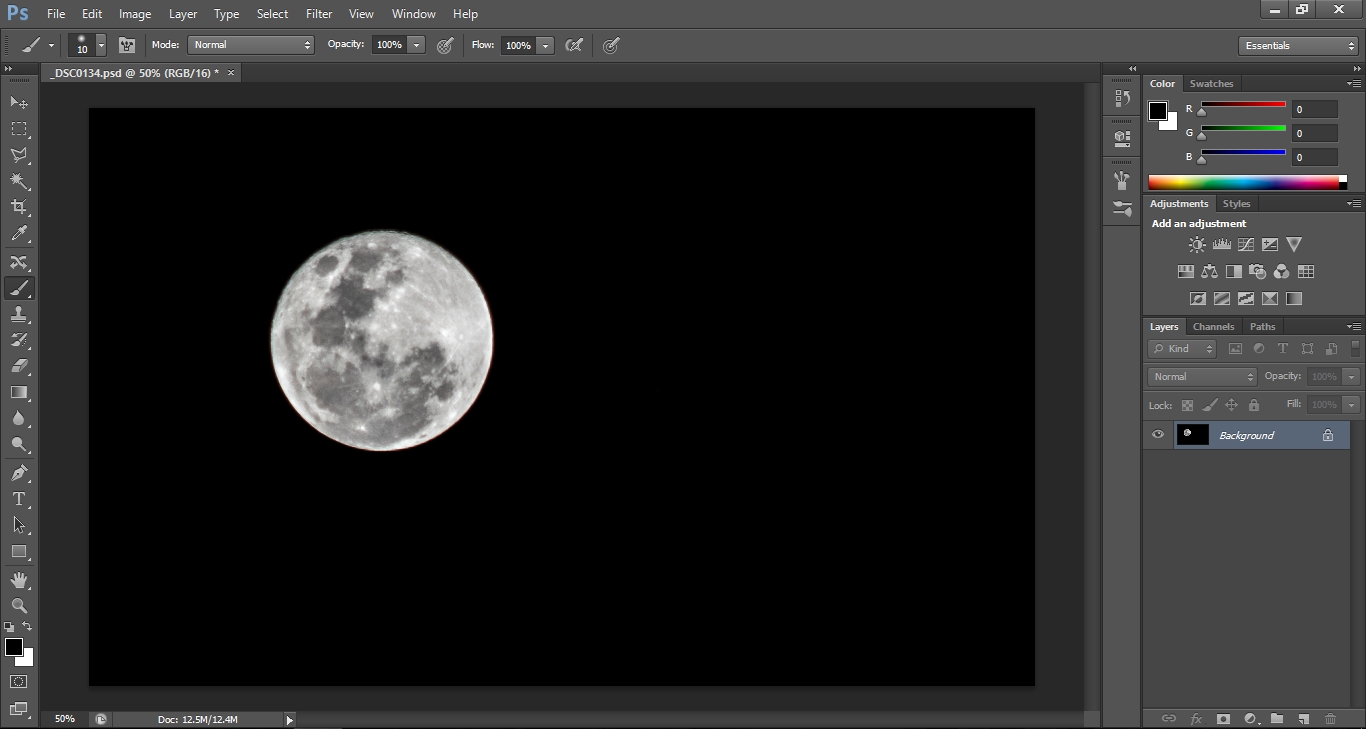This screenshot has width=1366, height=729.
Task: Pick a color from the spectrum ramp
Action: coord(1247,181)
